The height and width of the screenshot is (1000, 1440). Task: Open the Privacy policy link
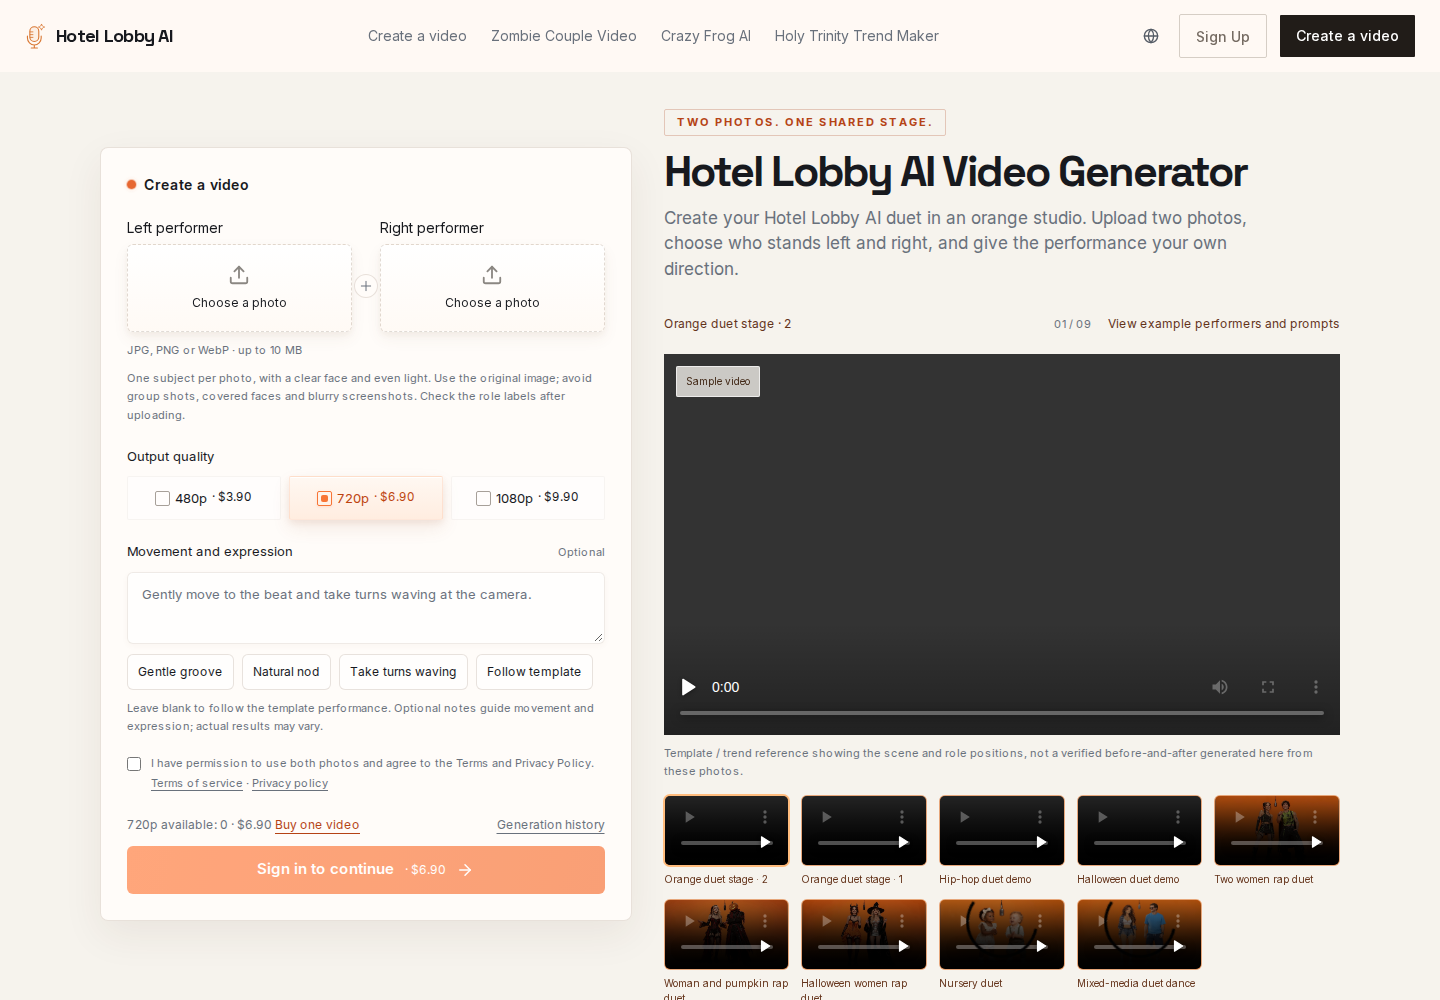click(290, 784)
